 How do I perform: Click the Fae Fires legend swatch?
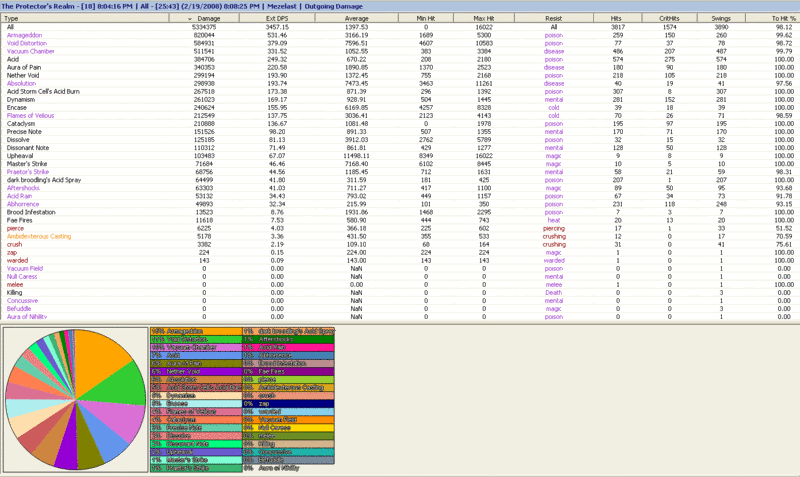pos(288,371)
